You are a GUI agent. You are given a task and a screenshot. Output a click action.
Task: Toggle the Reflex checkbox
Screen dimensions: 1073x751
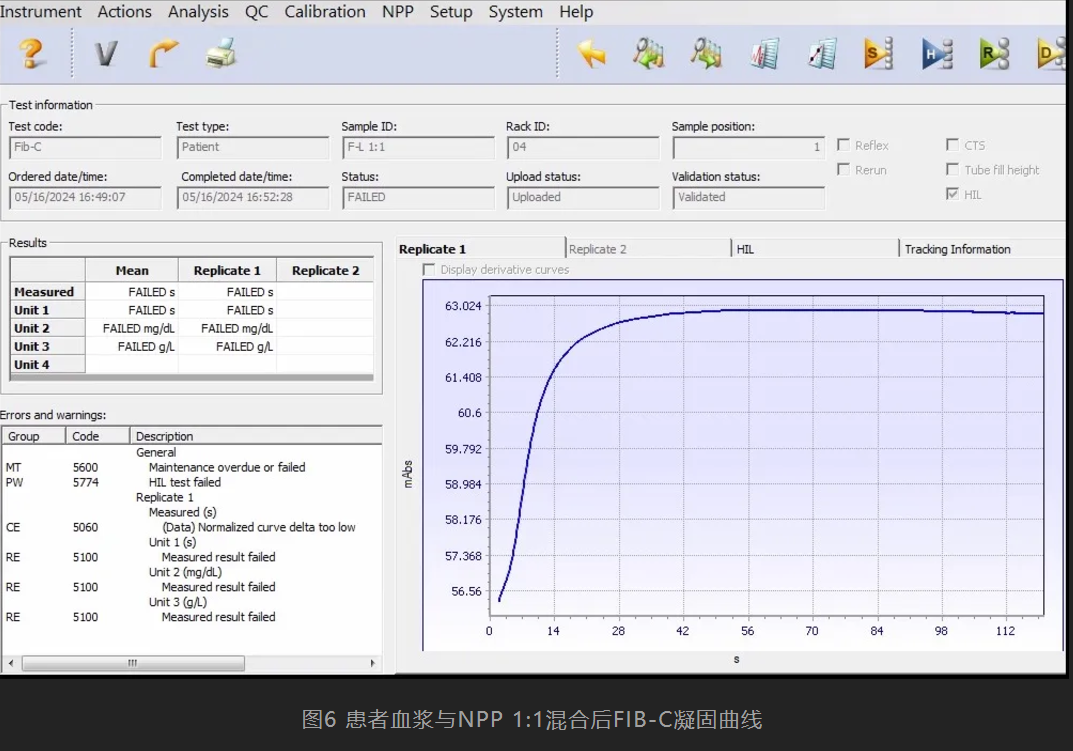[844, 145]
